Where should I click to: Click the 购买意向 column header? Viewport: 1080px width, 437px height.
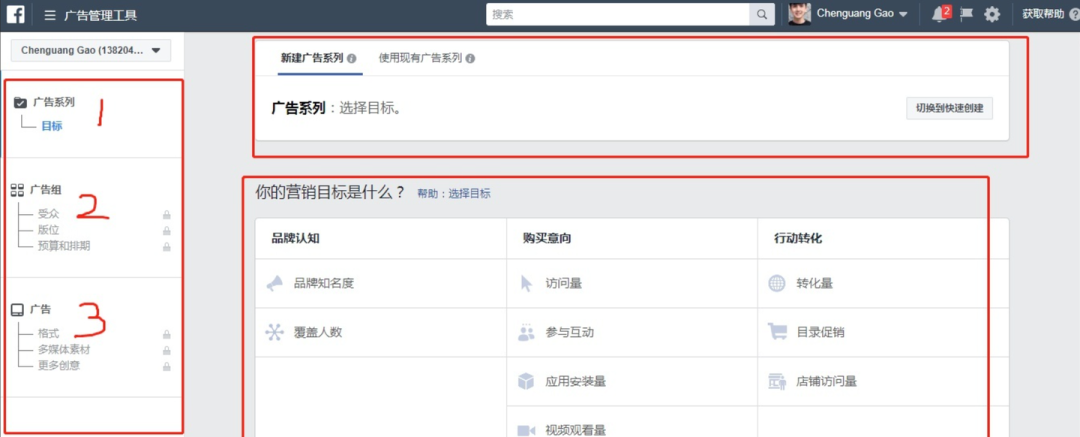547,238
